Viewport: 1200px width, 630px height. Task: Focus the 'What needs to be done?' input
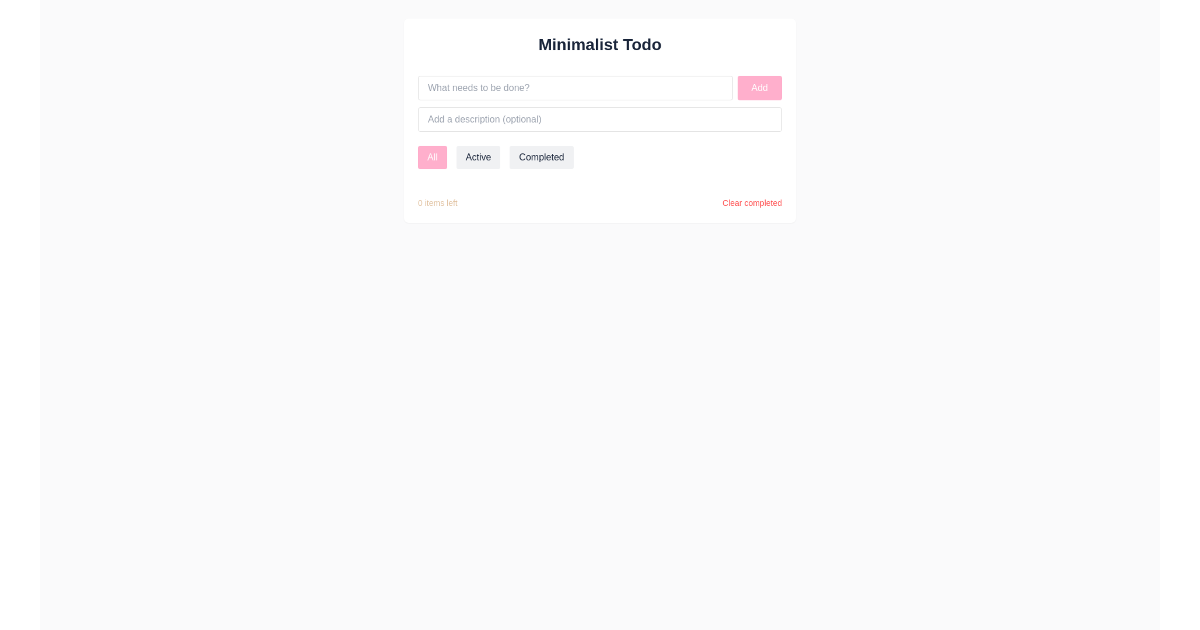(575, 88)
